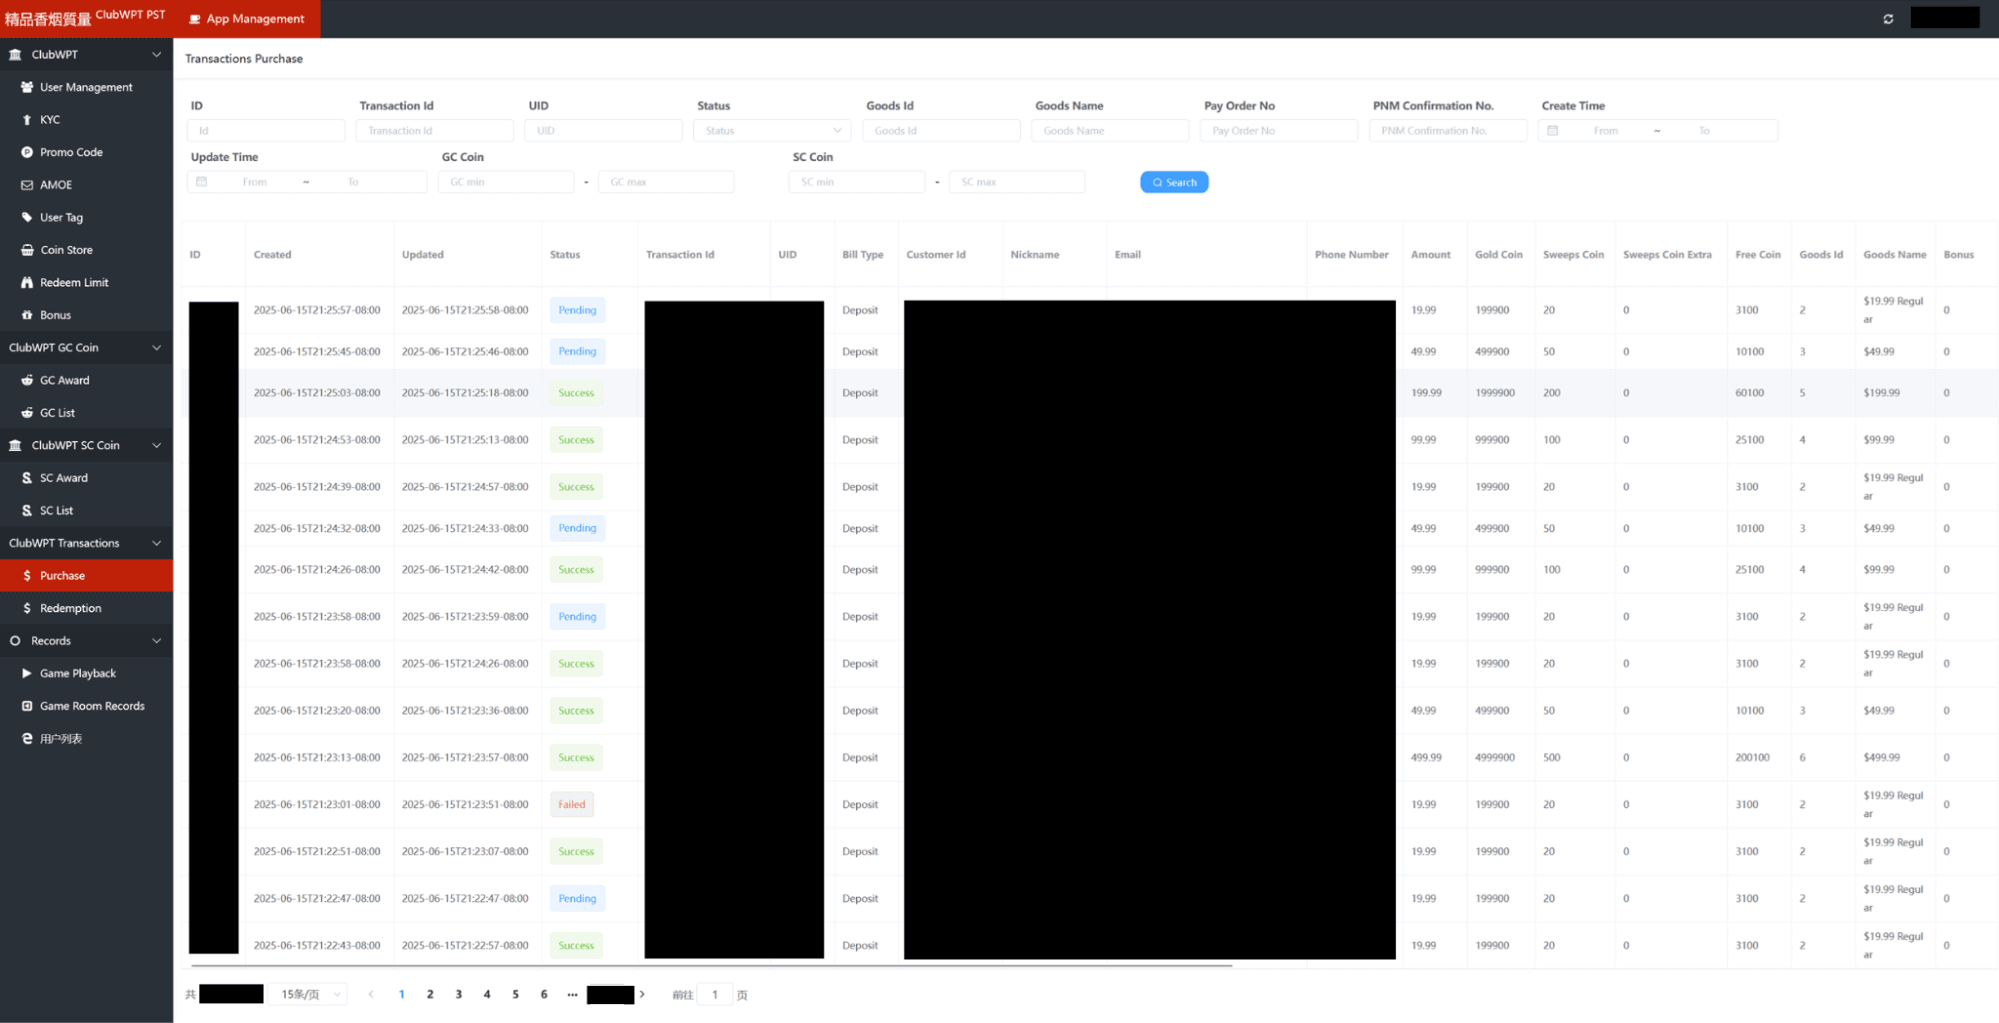This screenshot has height=1023, width=1999.
Task: Open Game Playback records
Action: [77, 673]
